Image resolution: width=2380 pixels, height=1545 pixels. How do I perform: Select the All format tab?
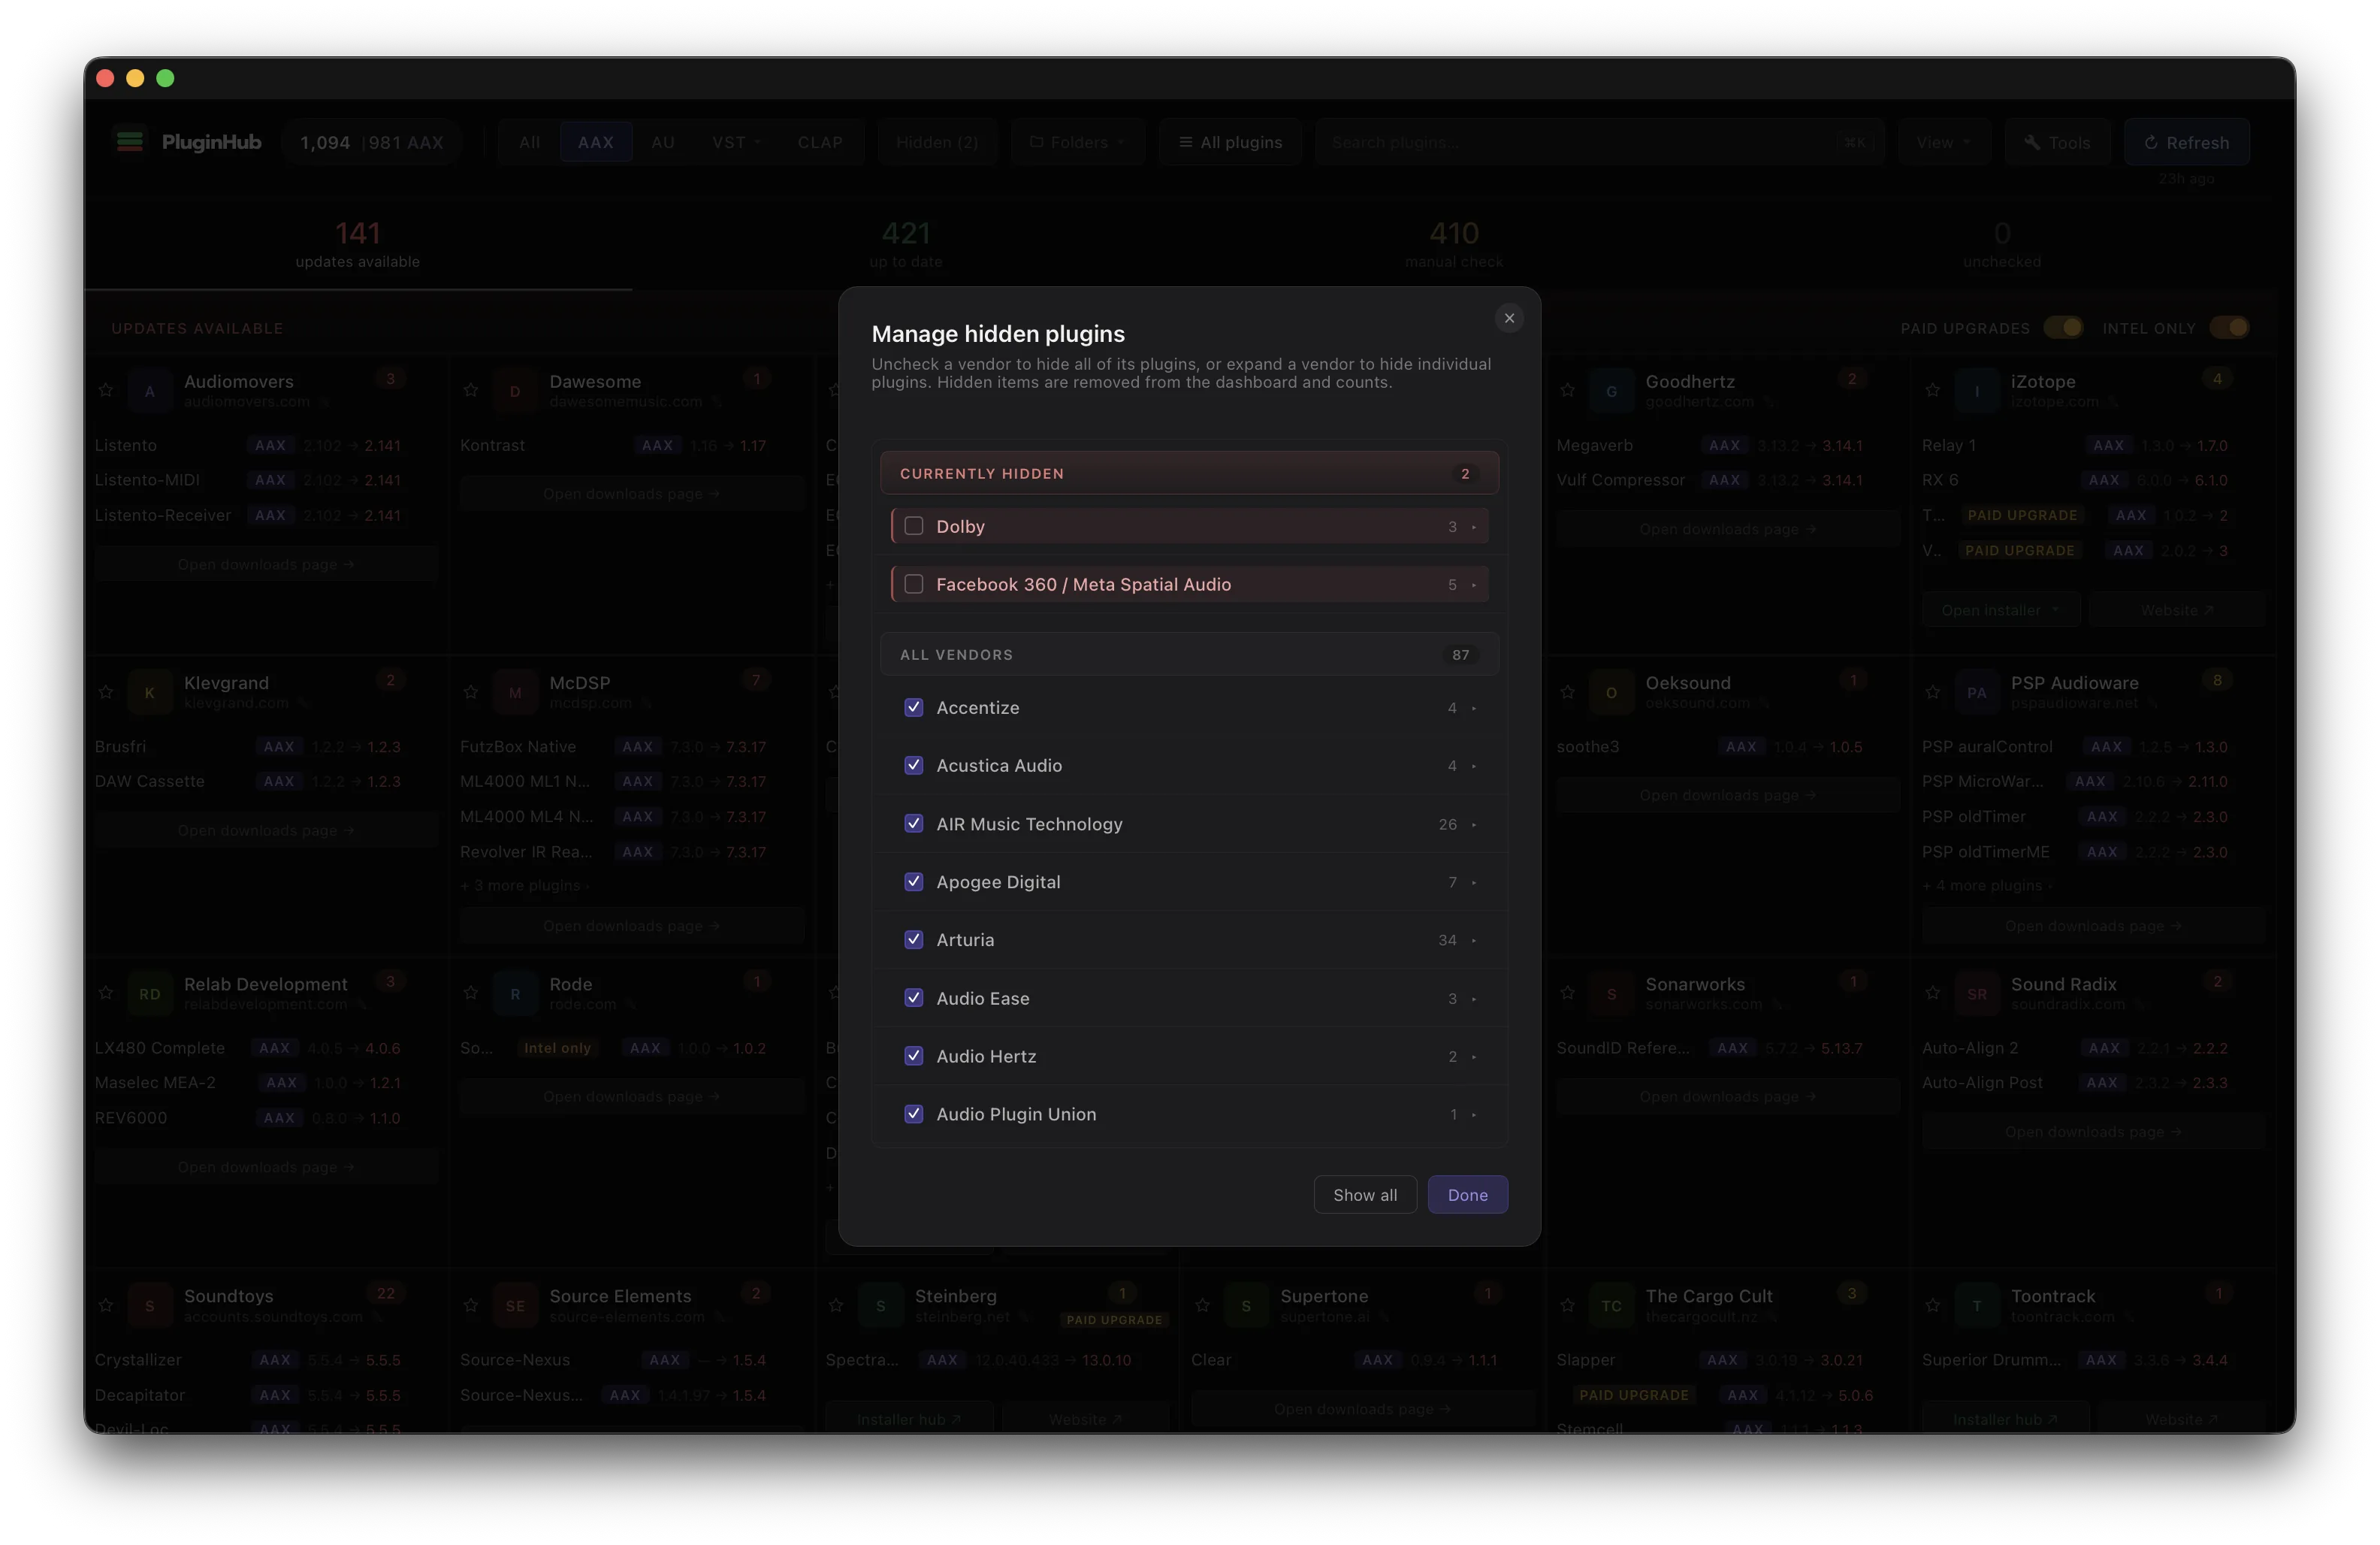point(529,142)
